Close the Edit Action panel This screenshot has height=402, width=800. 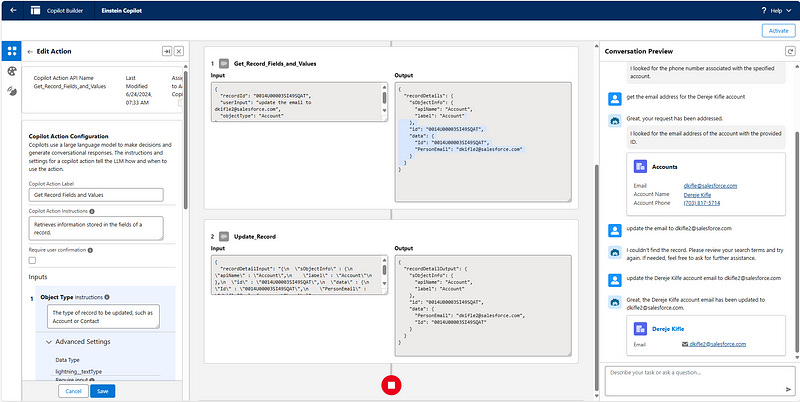(x=179, y=52)
